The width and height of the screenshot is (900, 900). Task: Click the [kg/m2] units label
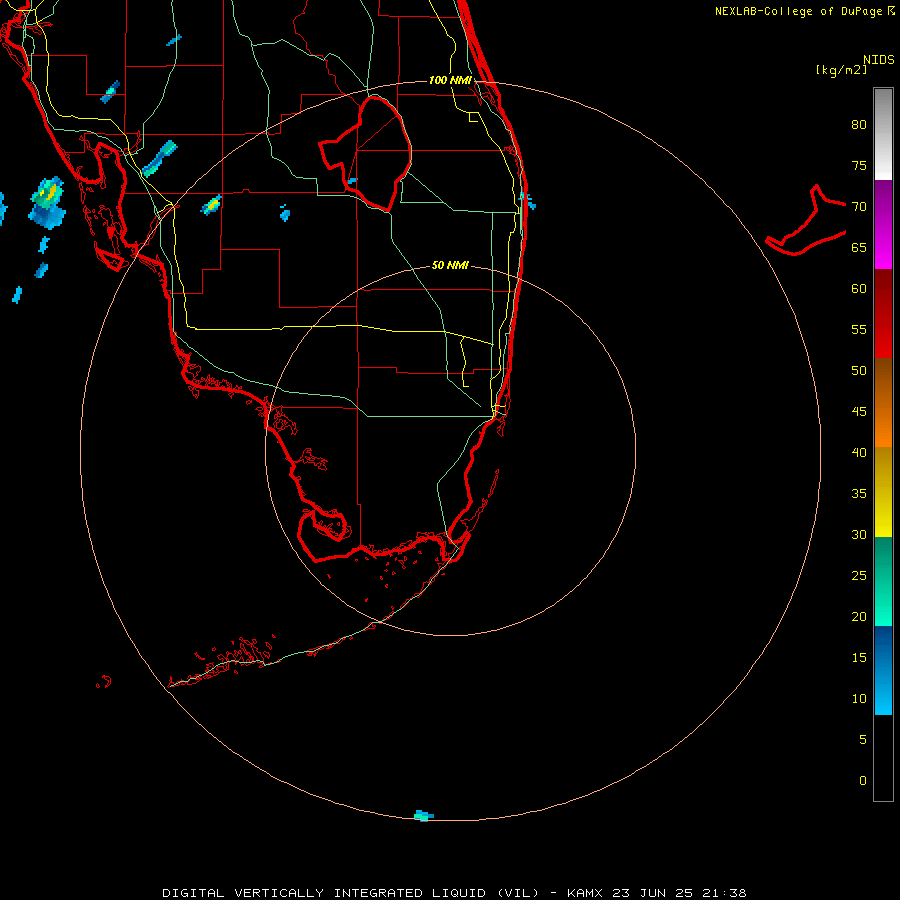[841, 70]
